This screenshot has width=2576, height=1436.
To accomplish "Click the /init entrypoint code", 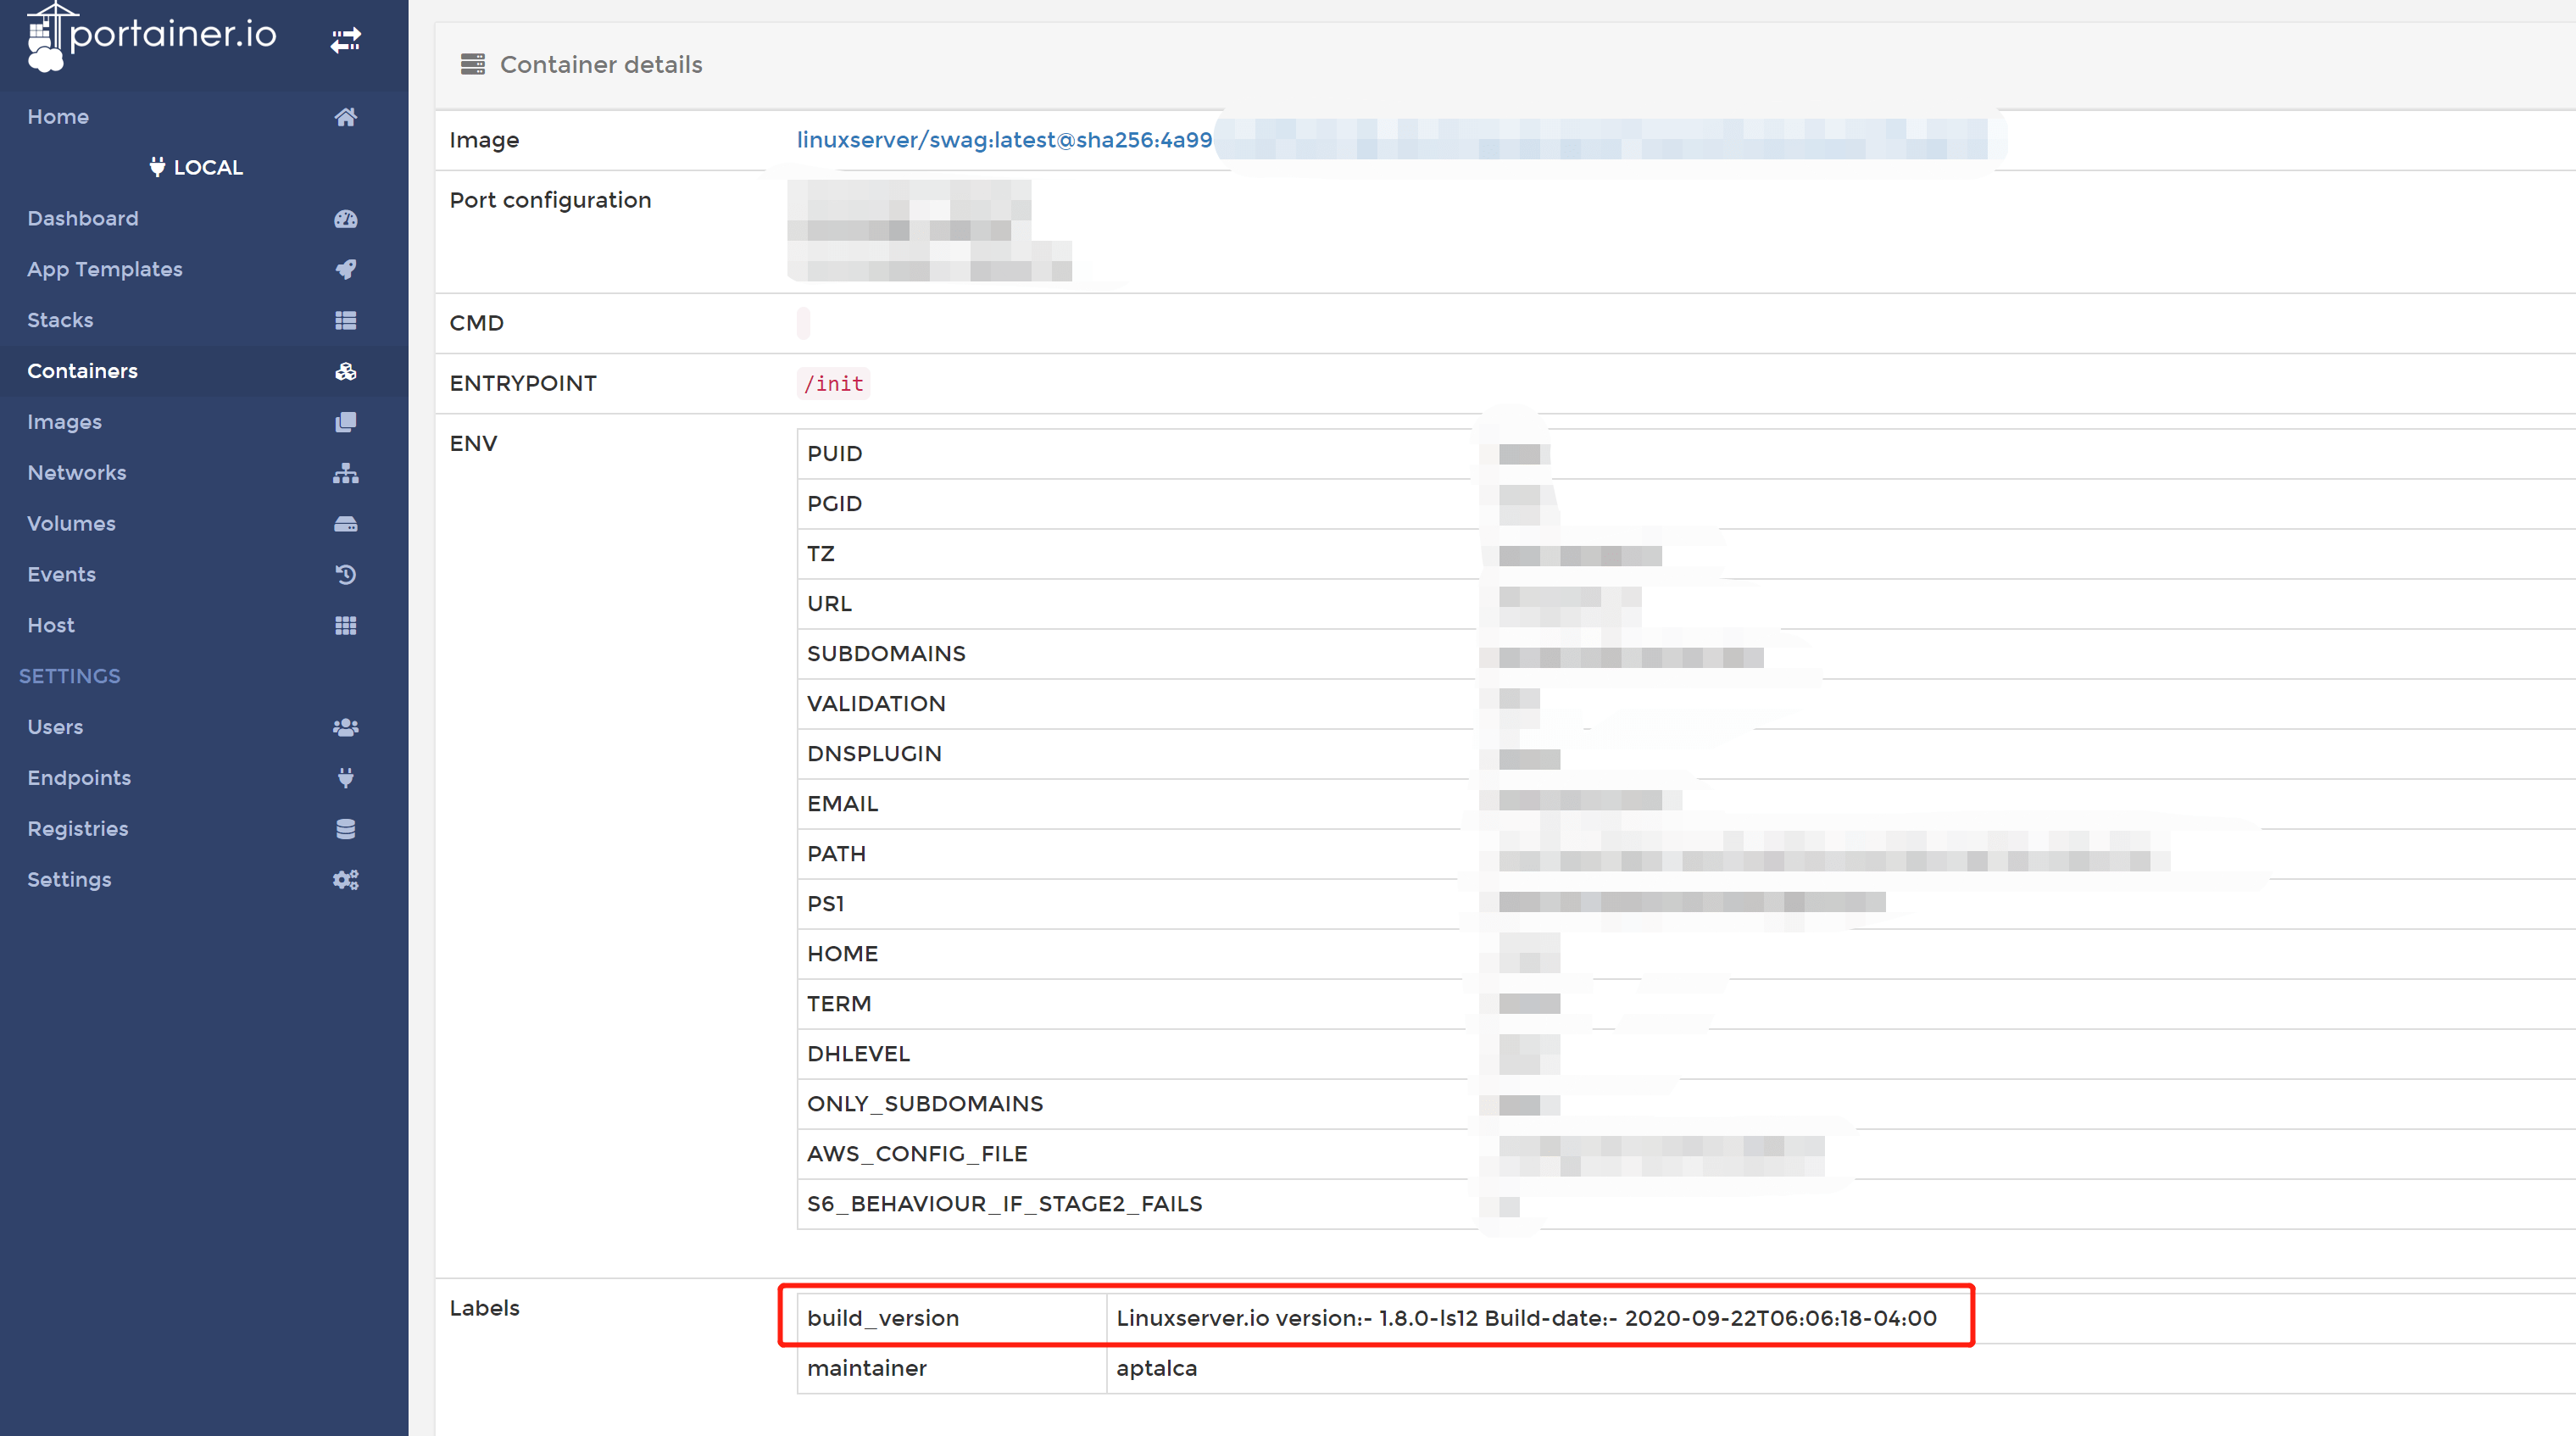I will (833, 384).
